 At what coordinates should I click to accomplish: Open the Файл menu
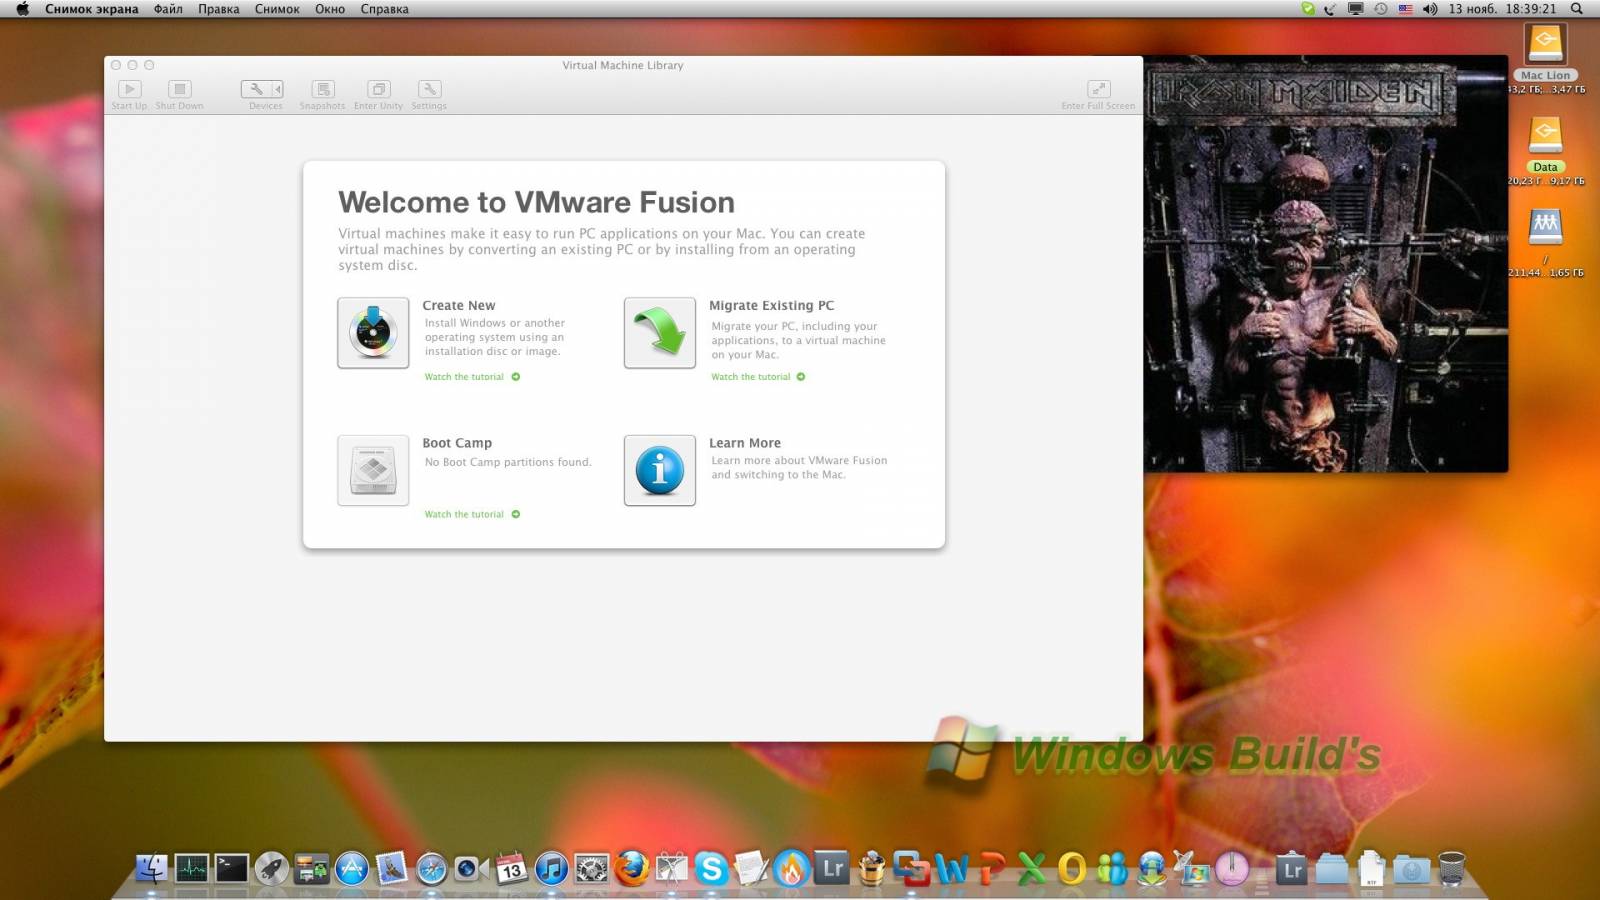tap(168, 9)
